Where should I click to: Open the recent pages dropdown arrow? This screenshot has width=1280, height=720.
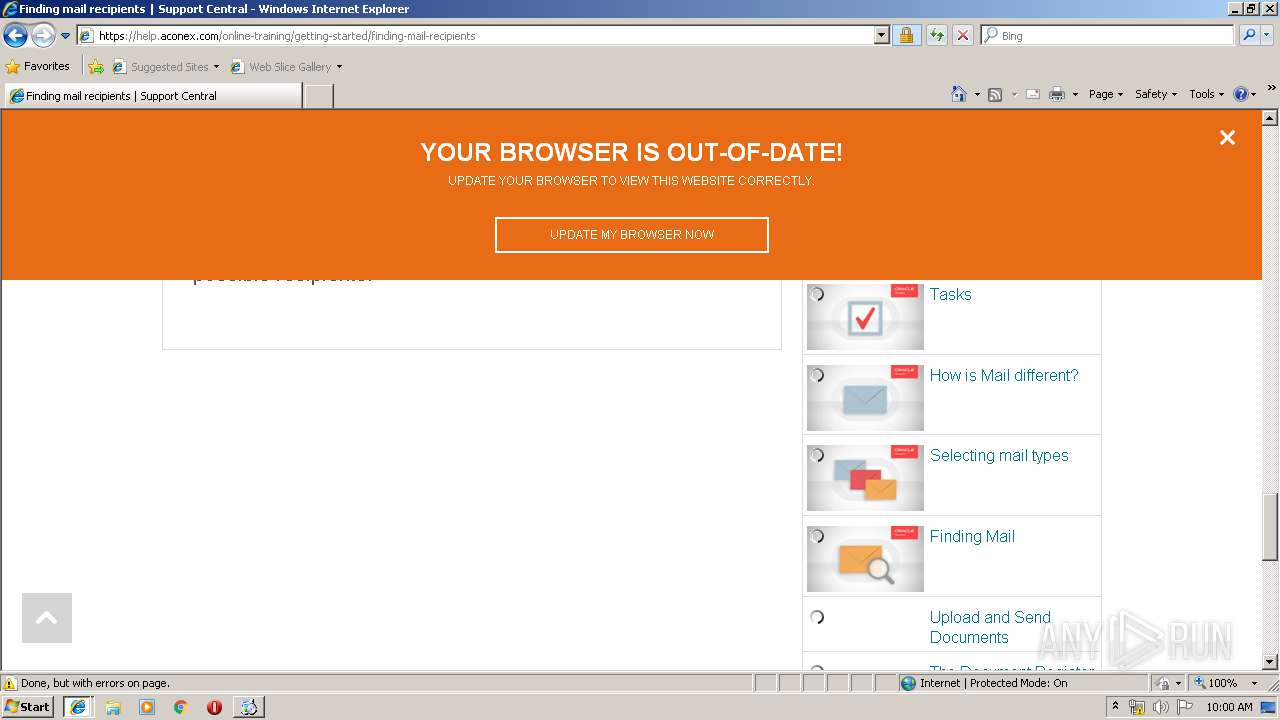click(65, 36)
